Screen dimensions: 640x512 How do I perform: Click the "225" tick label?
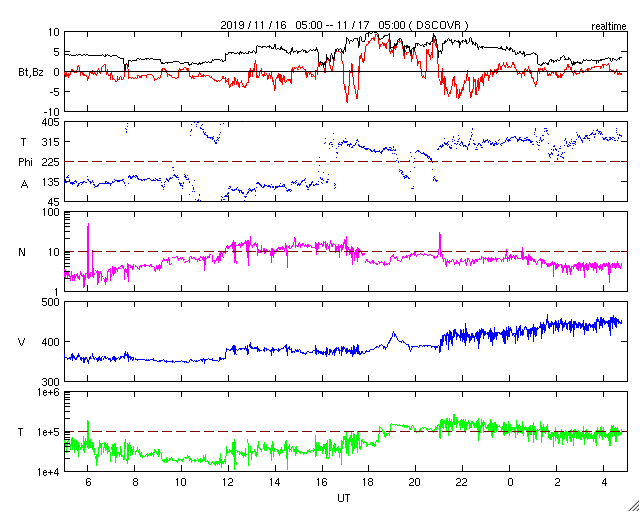pyautogui.click(x=51, y=162)
